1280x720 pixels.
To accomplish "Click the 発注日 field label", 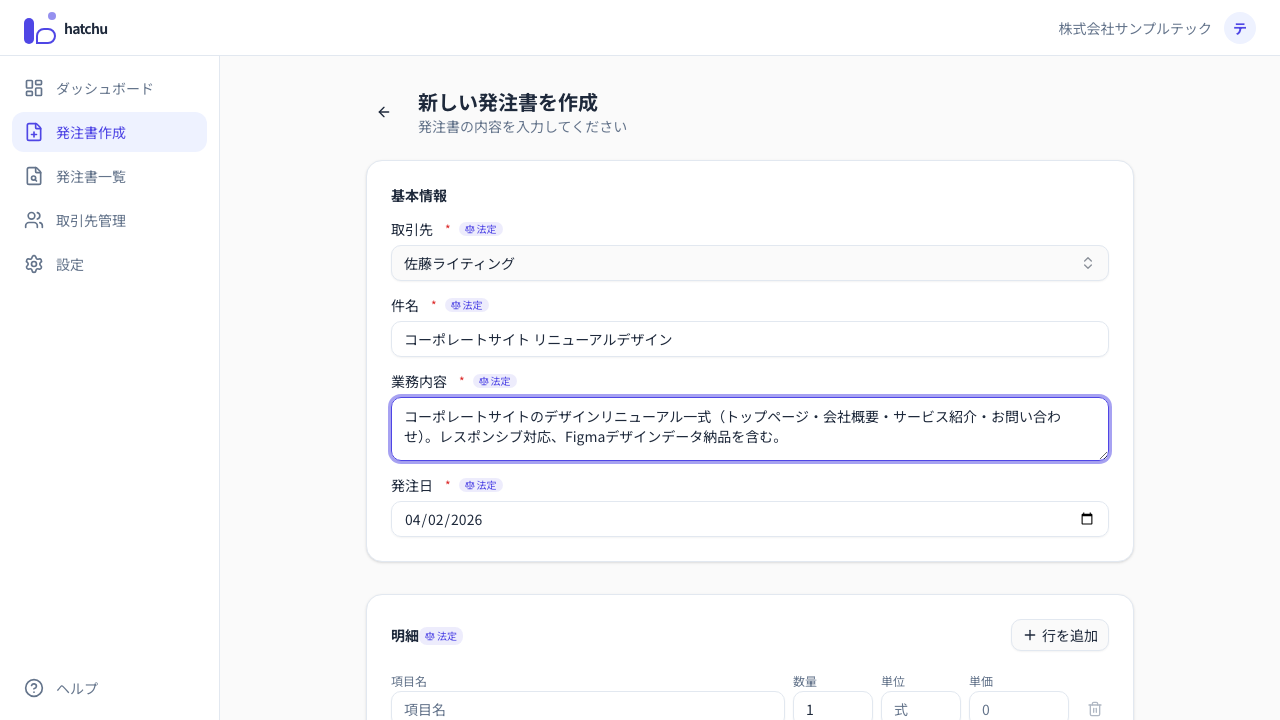I will click(x=412, y=485).
